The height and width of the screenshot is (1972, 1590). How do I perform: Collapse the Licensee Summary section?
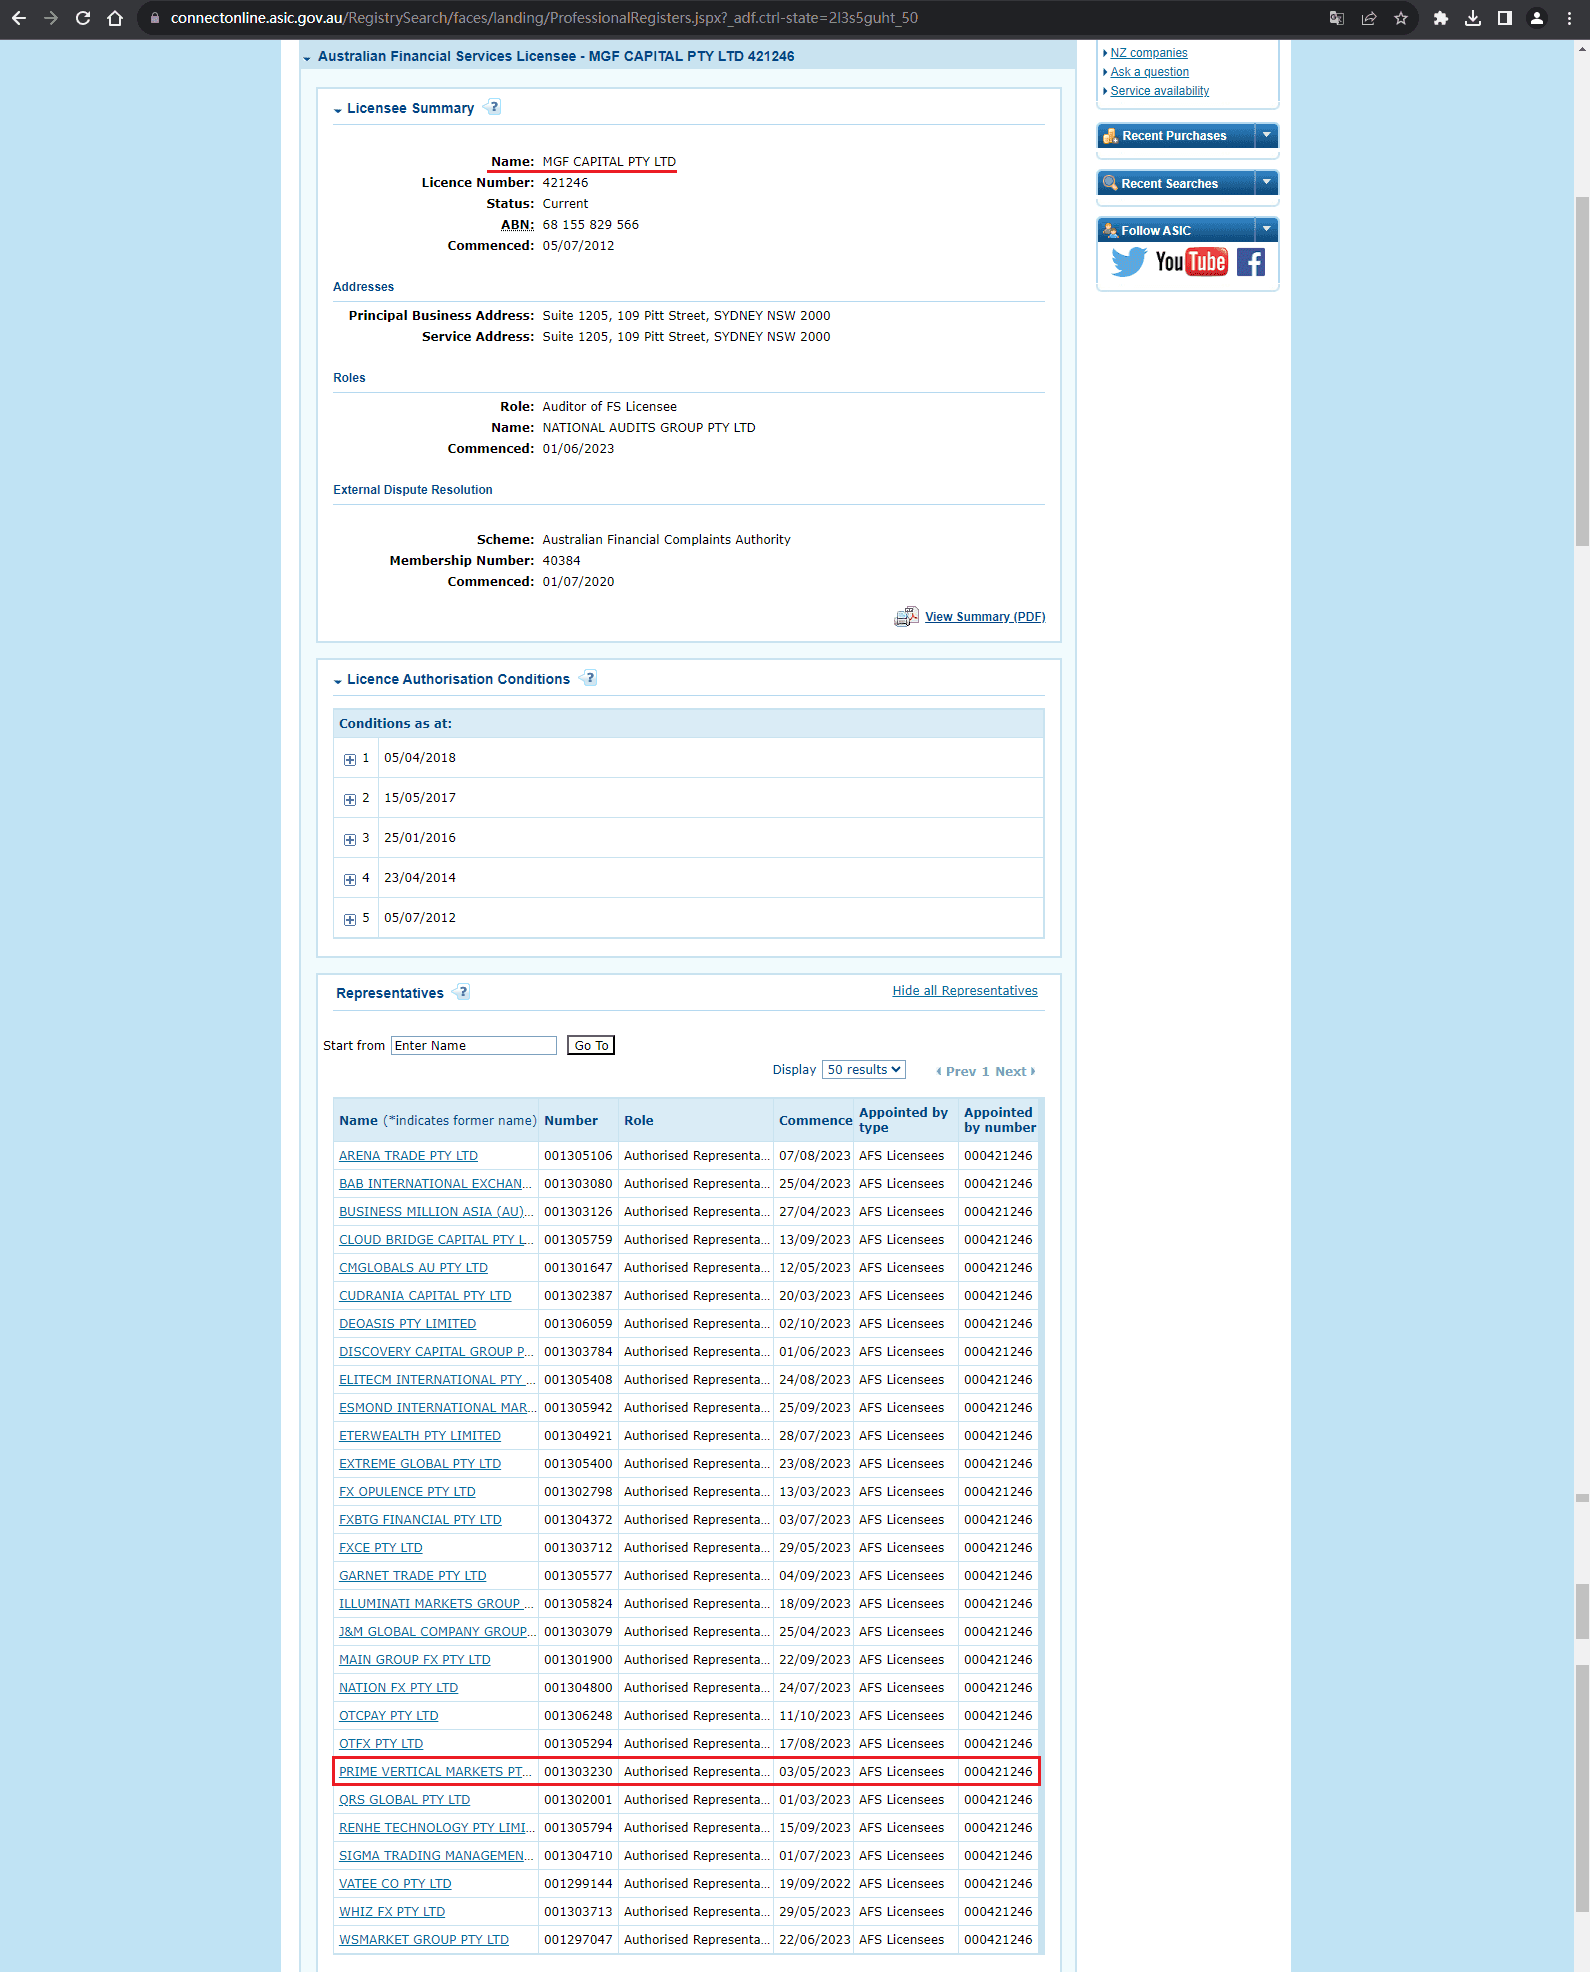(x=338, y=110)
